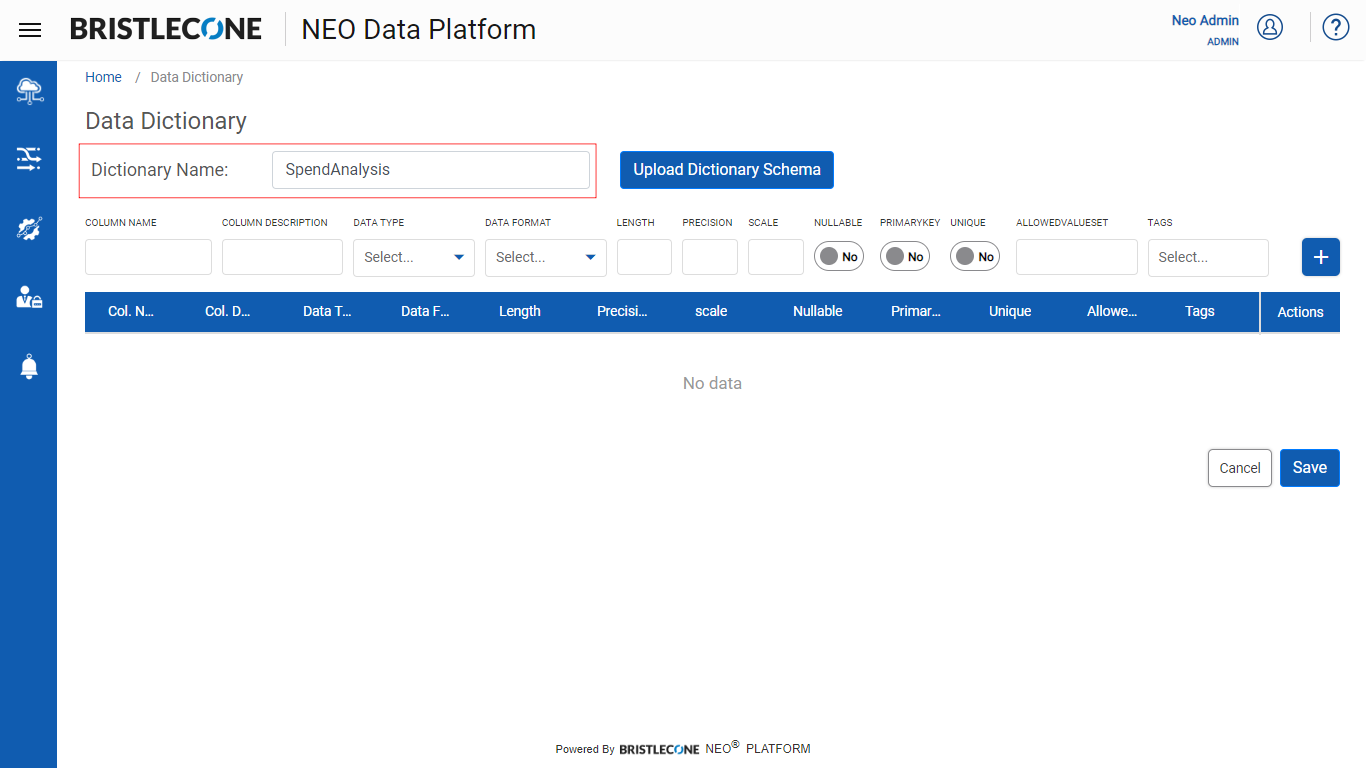Open the user access lock sidebar icon
The height and width of the screenshot is (768, 1366).
pos(29,297)
